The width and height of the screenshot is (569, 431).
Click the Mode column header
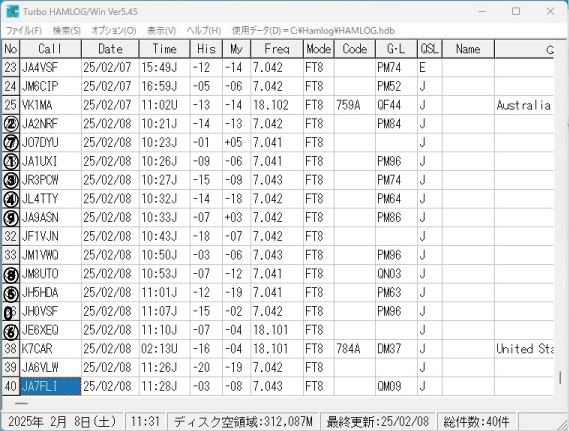(319, 49)
